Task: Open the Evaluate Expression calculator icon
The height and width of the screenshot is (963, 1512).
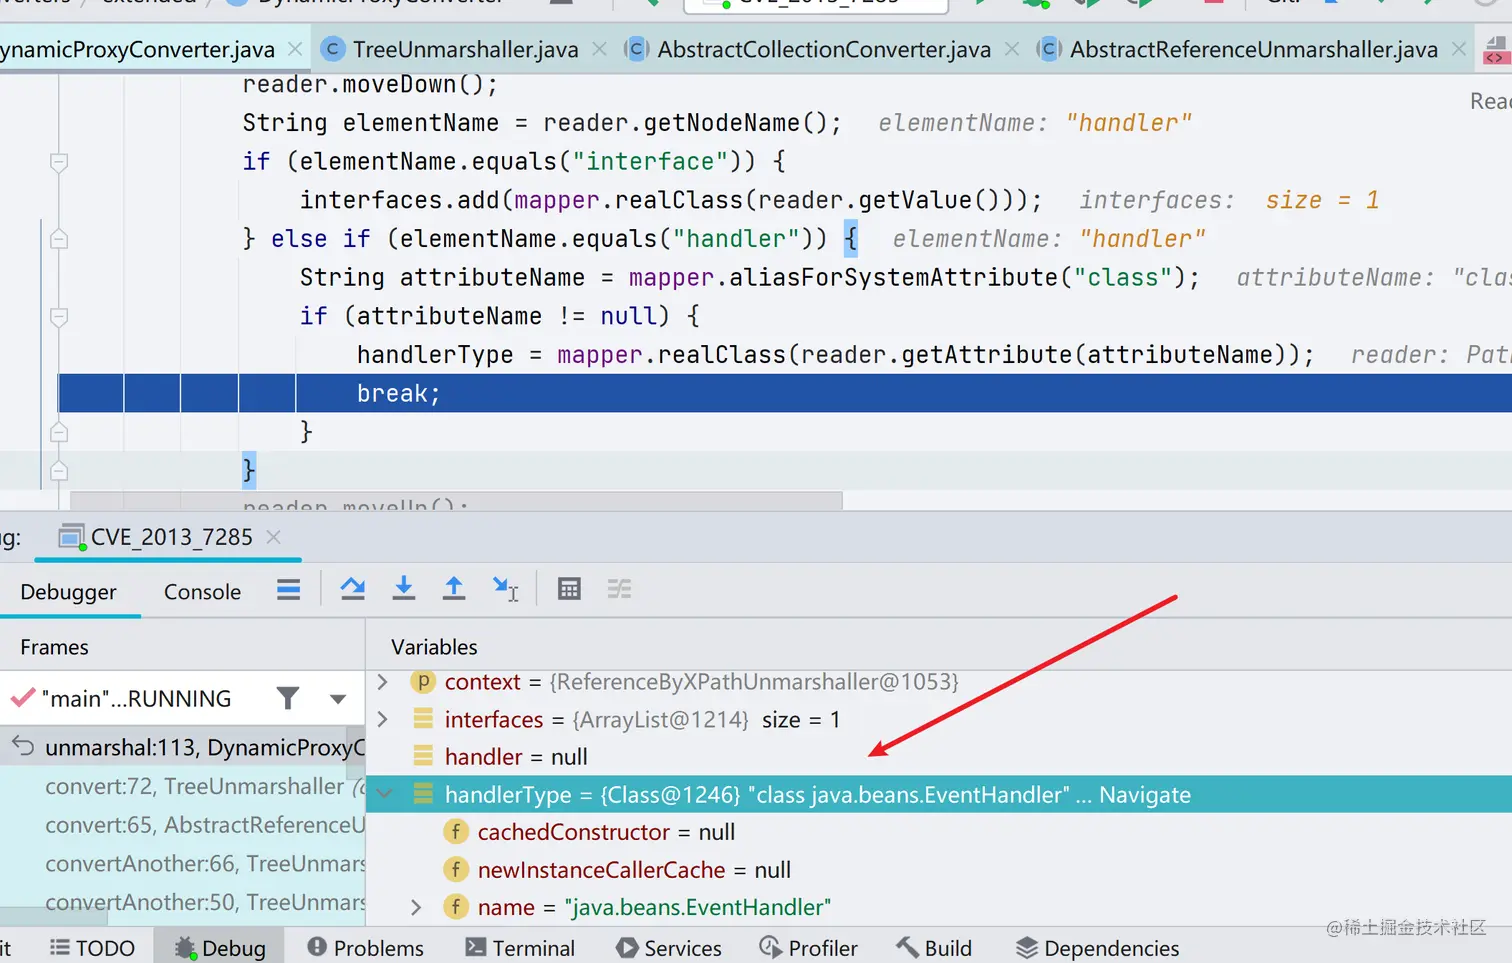Action: point(569,589)
